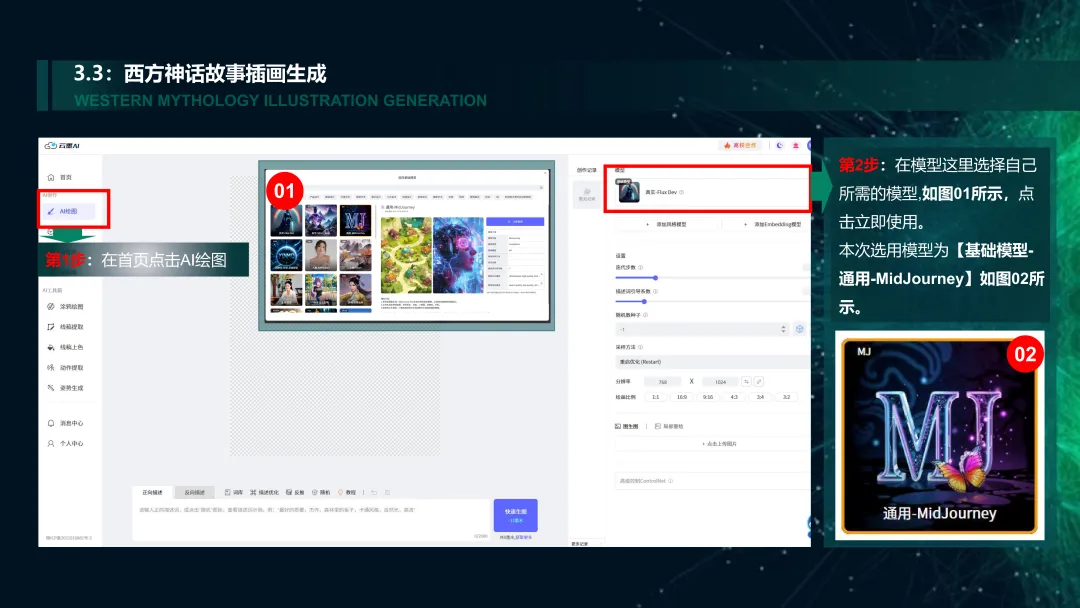This screenshot has height=608, width=1080.
Task: Click the 随机数种子 seed input field
Action: pyautogui.click(x=701, y=330)
